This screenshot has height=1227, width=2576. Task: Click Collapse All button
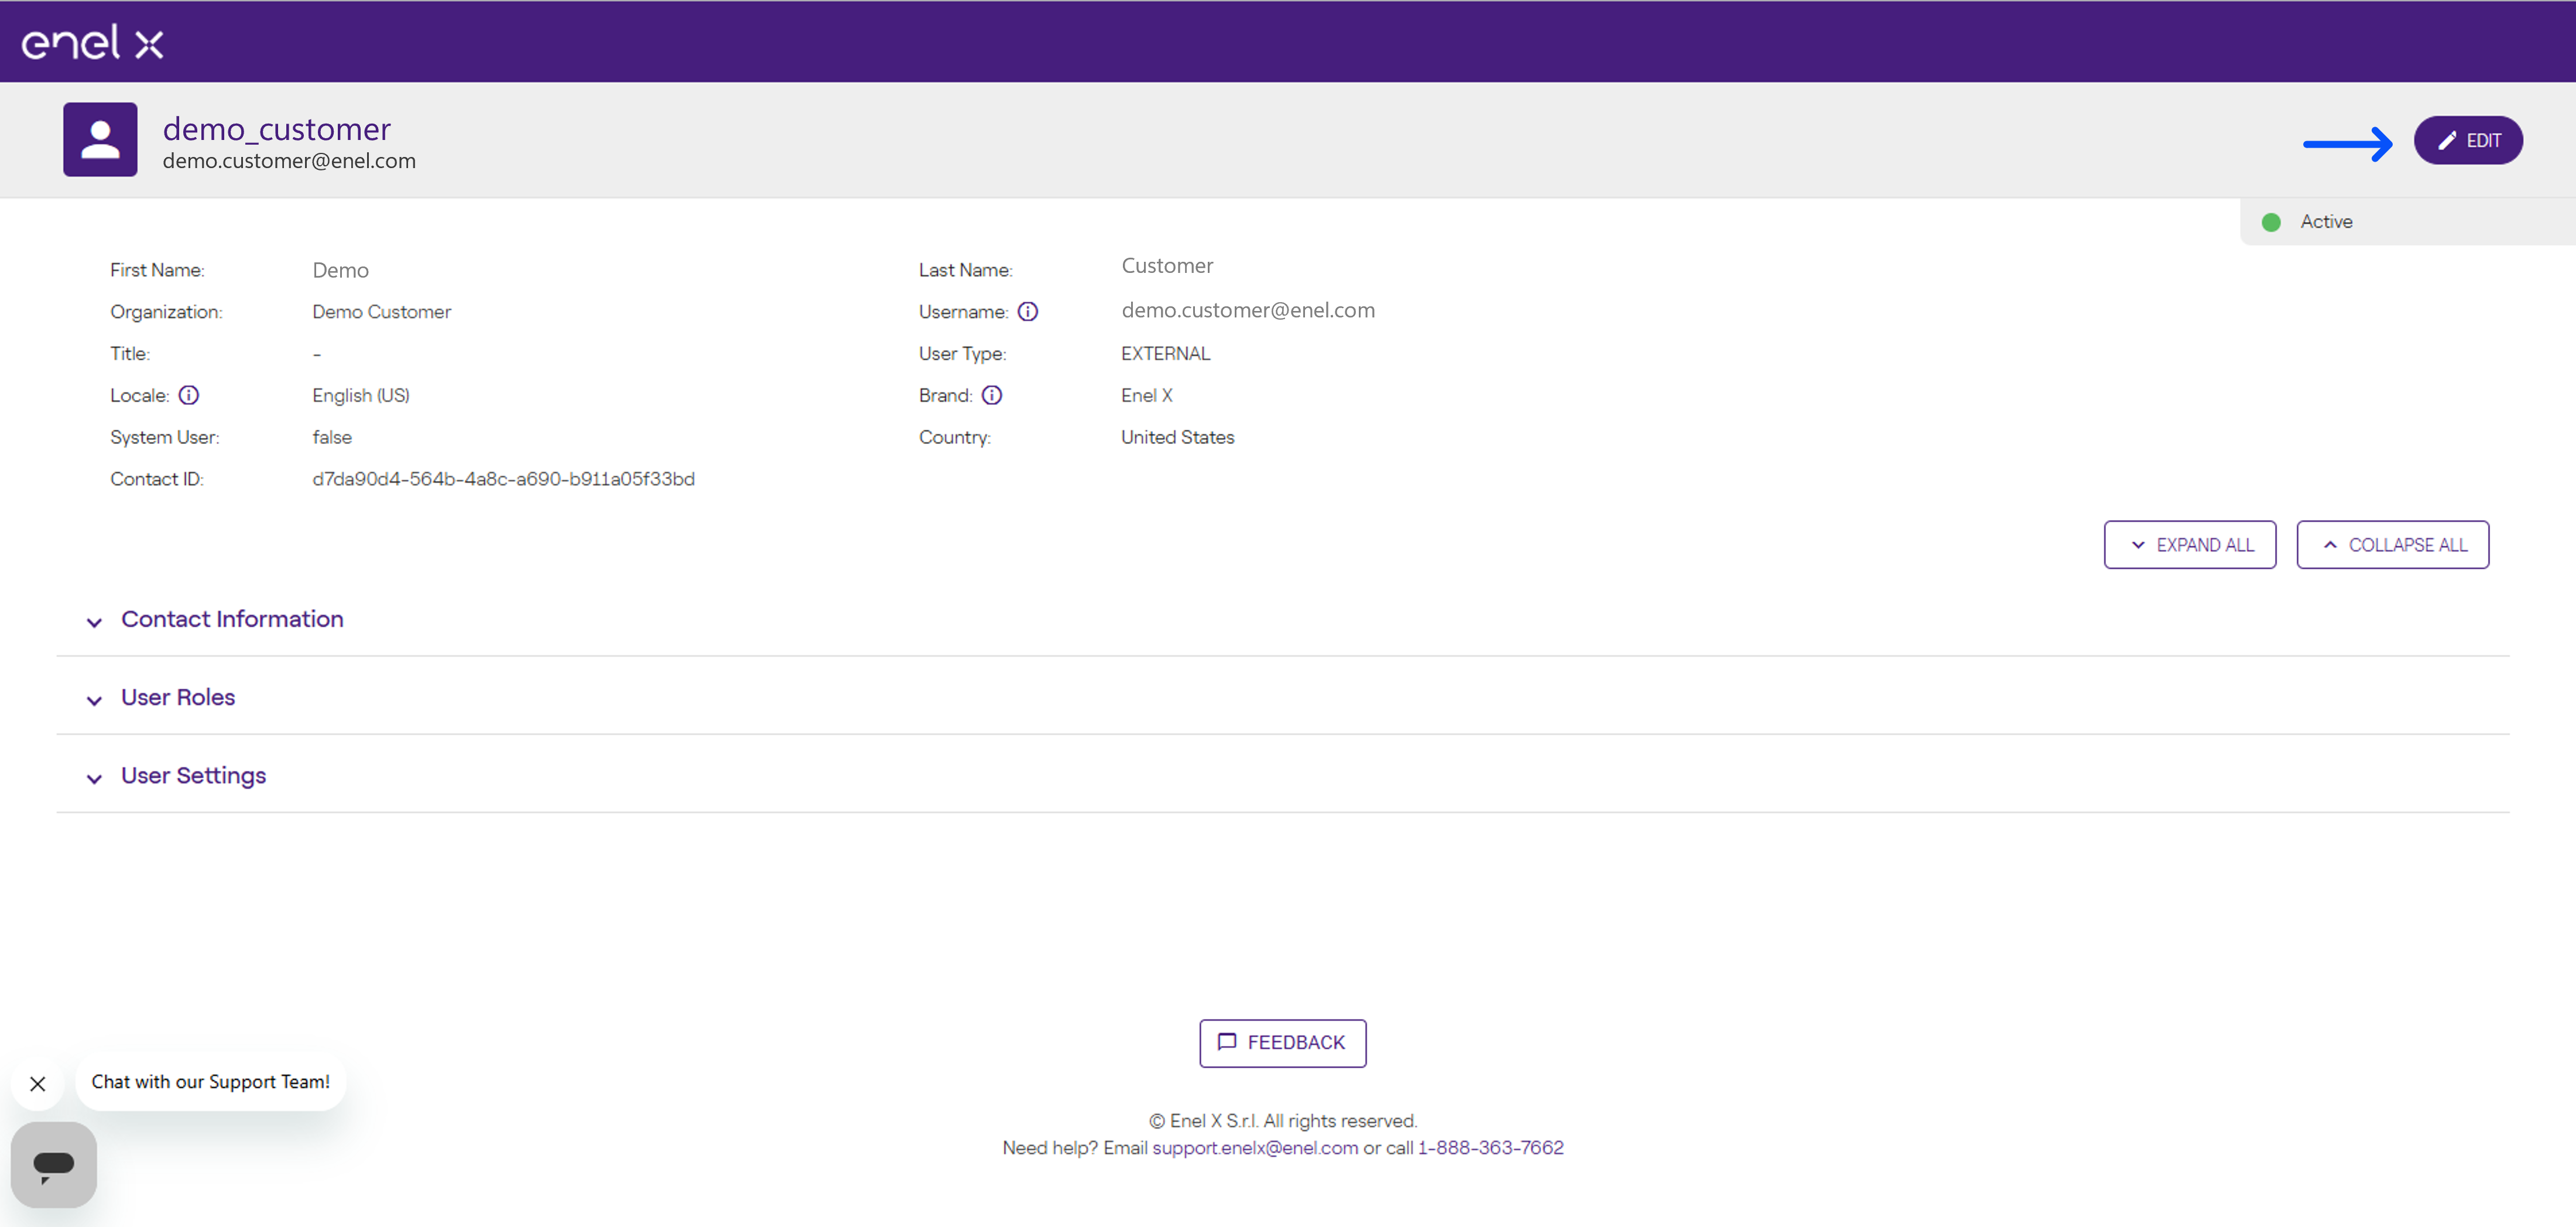tap(2392, 545)
